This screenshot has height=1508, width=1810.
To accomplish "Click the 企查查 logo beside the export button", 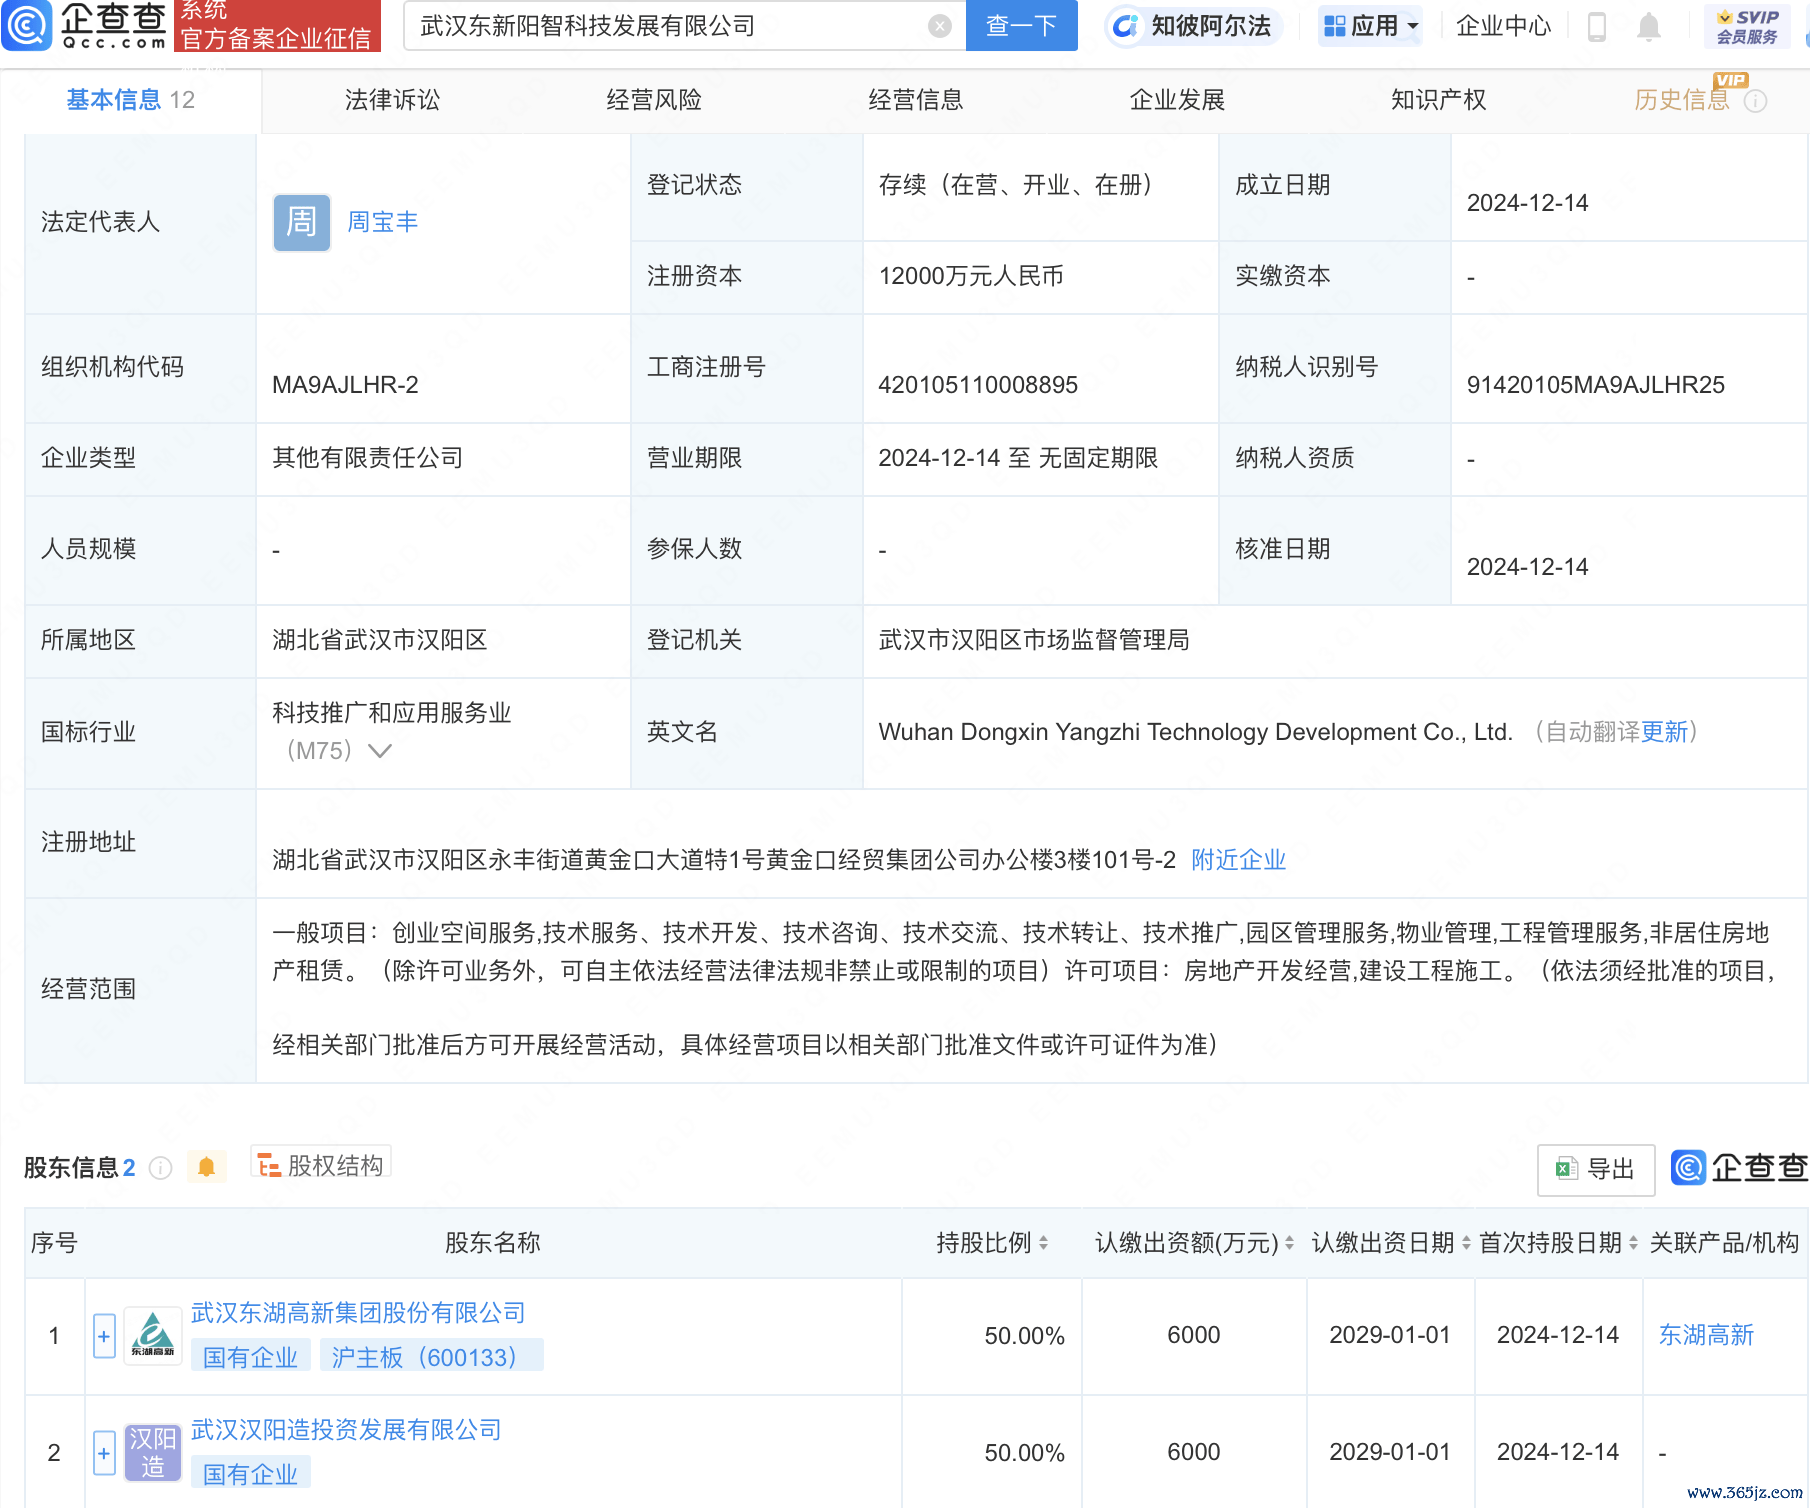I will pyautogui.click(x=1740, y=1168).
